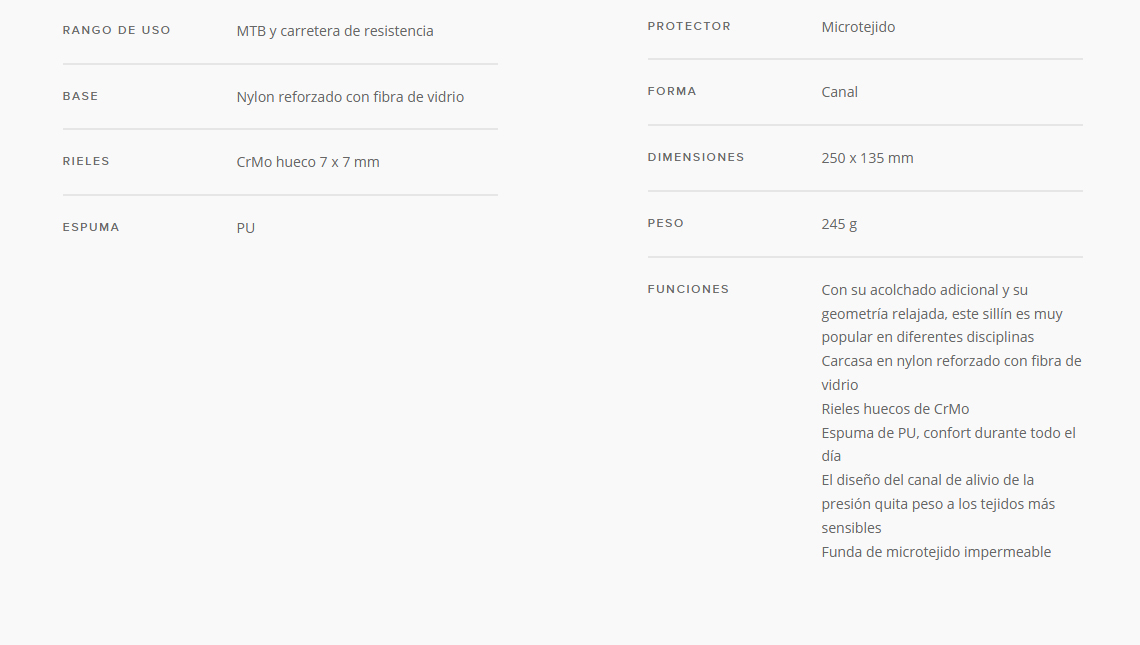This screenshot has height=645, width=1140.
Task: Click the PESO label
Action: click(x=666, y=223)
